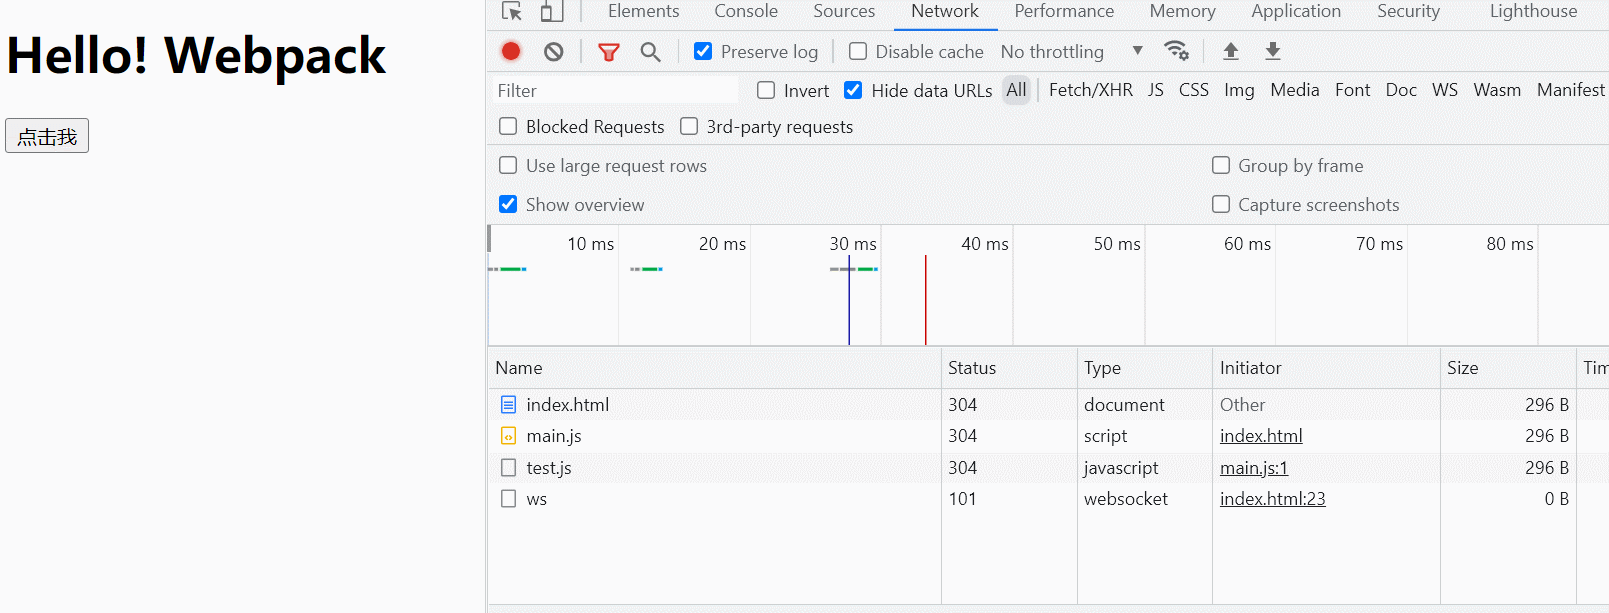
Task: Activate the inspect element picker icon
Action: click(512, 12)
